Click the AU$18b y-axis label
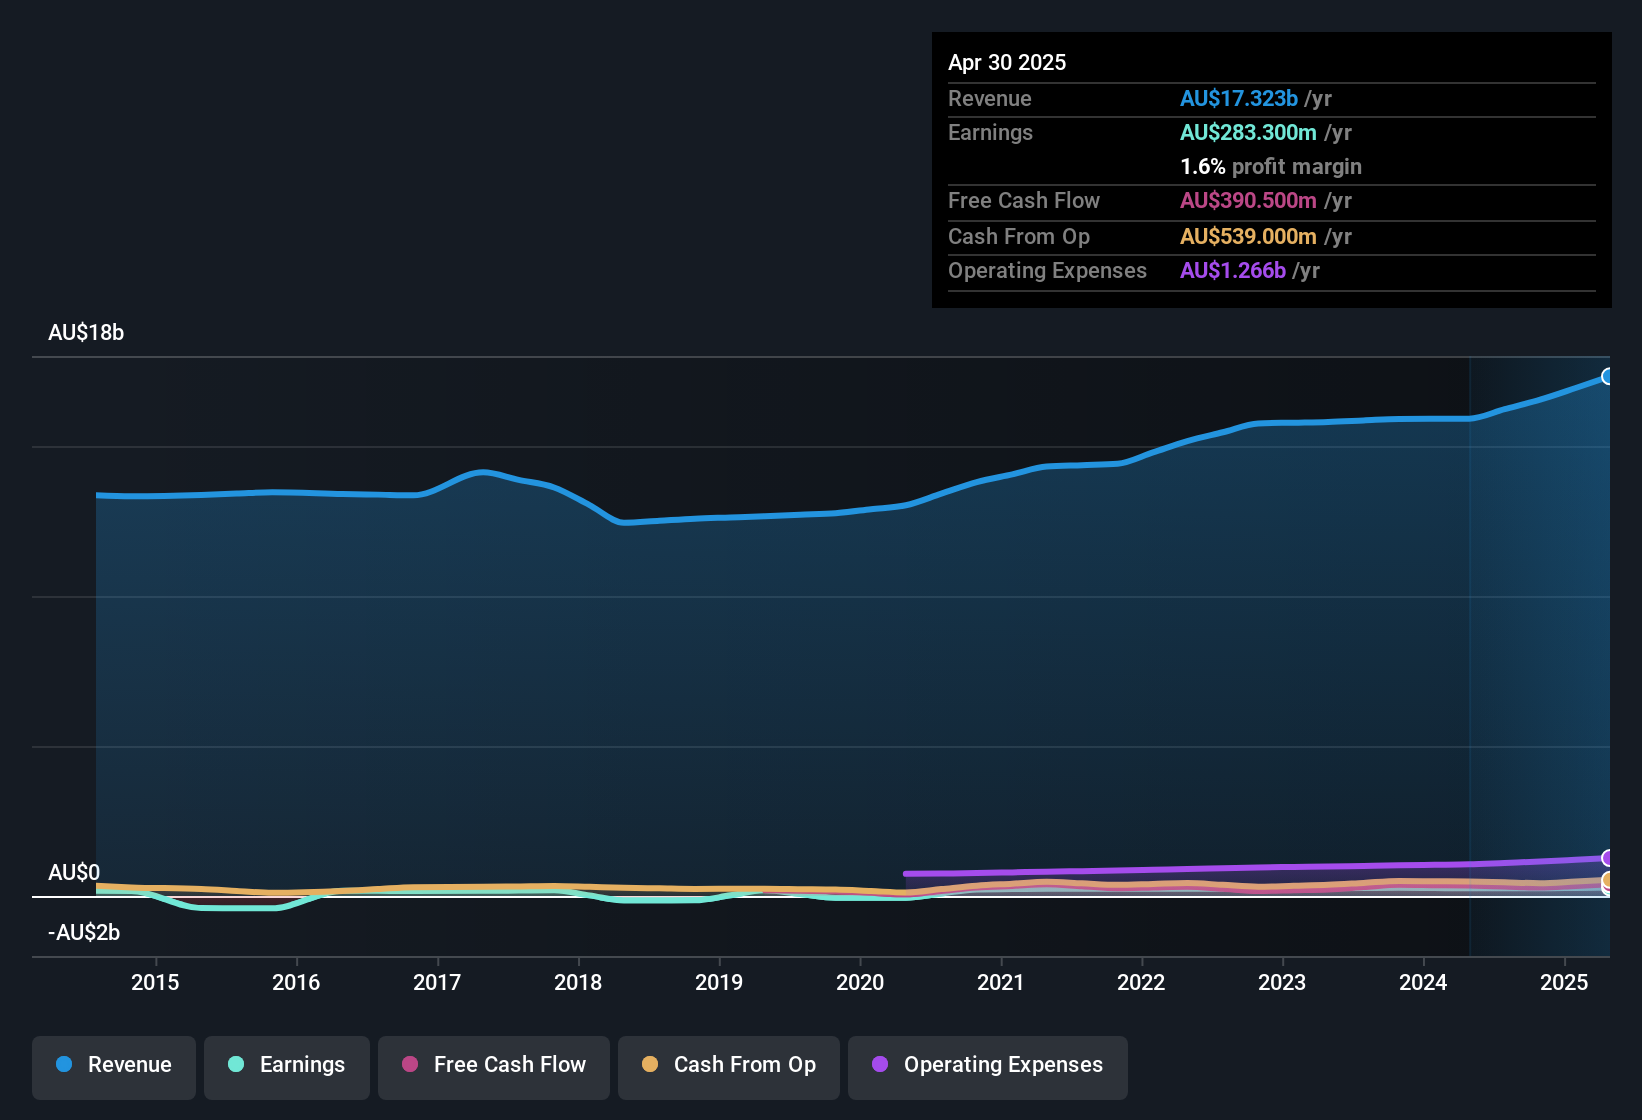The image size is (1642, 1120). (x=86, y=332)
